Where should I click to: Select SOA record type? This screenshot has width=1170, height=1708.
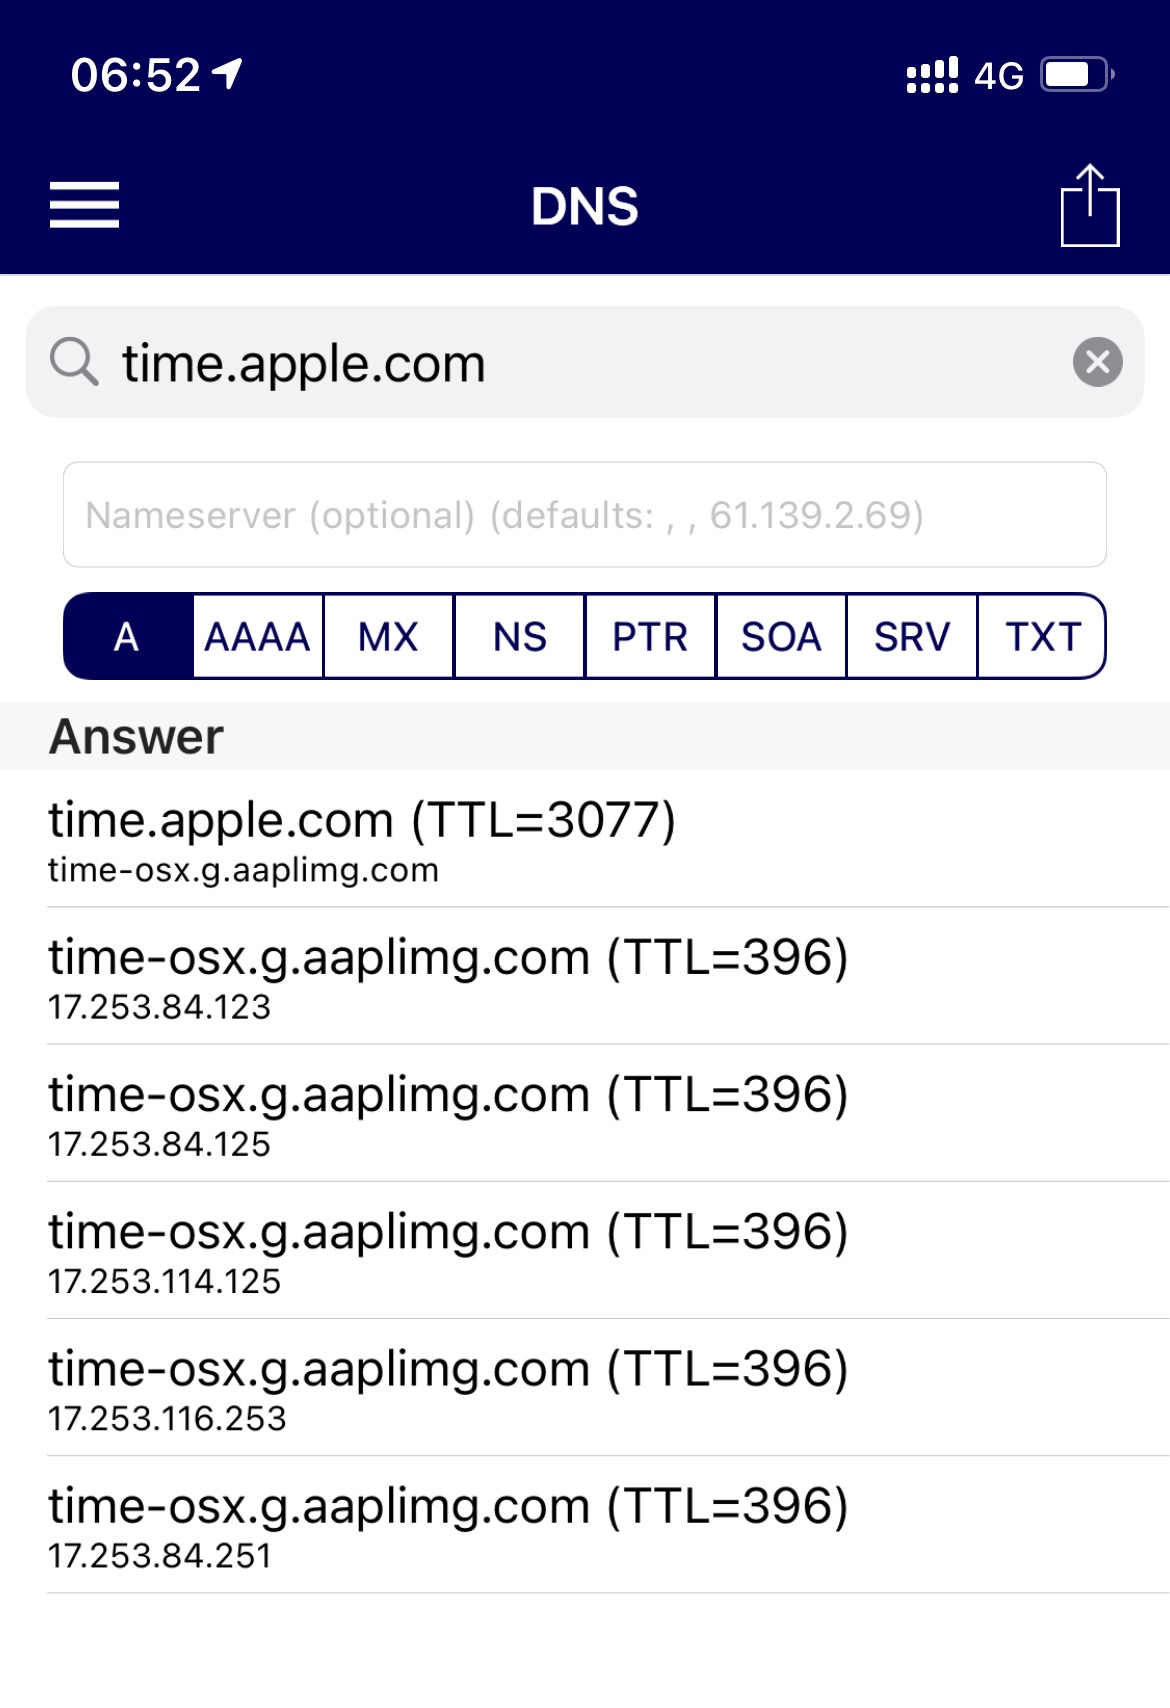[x=781, y=637]
